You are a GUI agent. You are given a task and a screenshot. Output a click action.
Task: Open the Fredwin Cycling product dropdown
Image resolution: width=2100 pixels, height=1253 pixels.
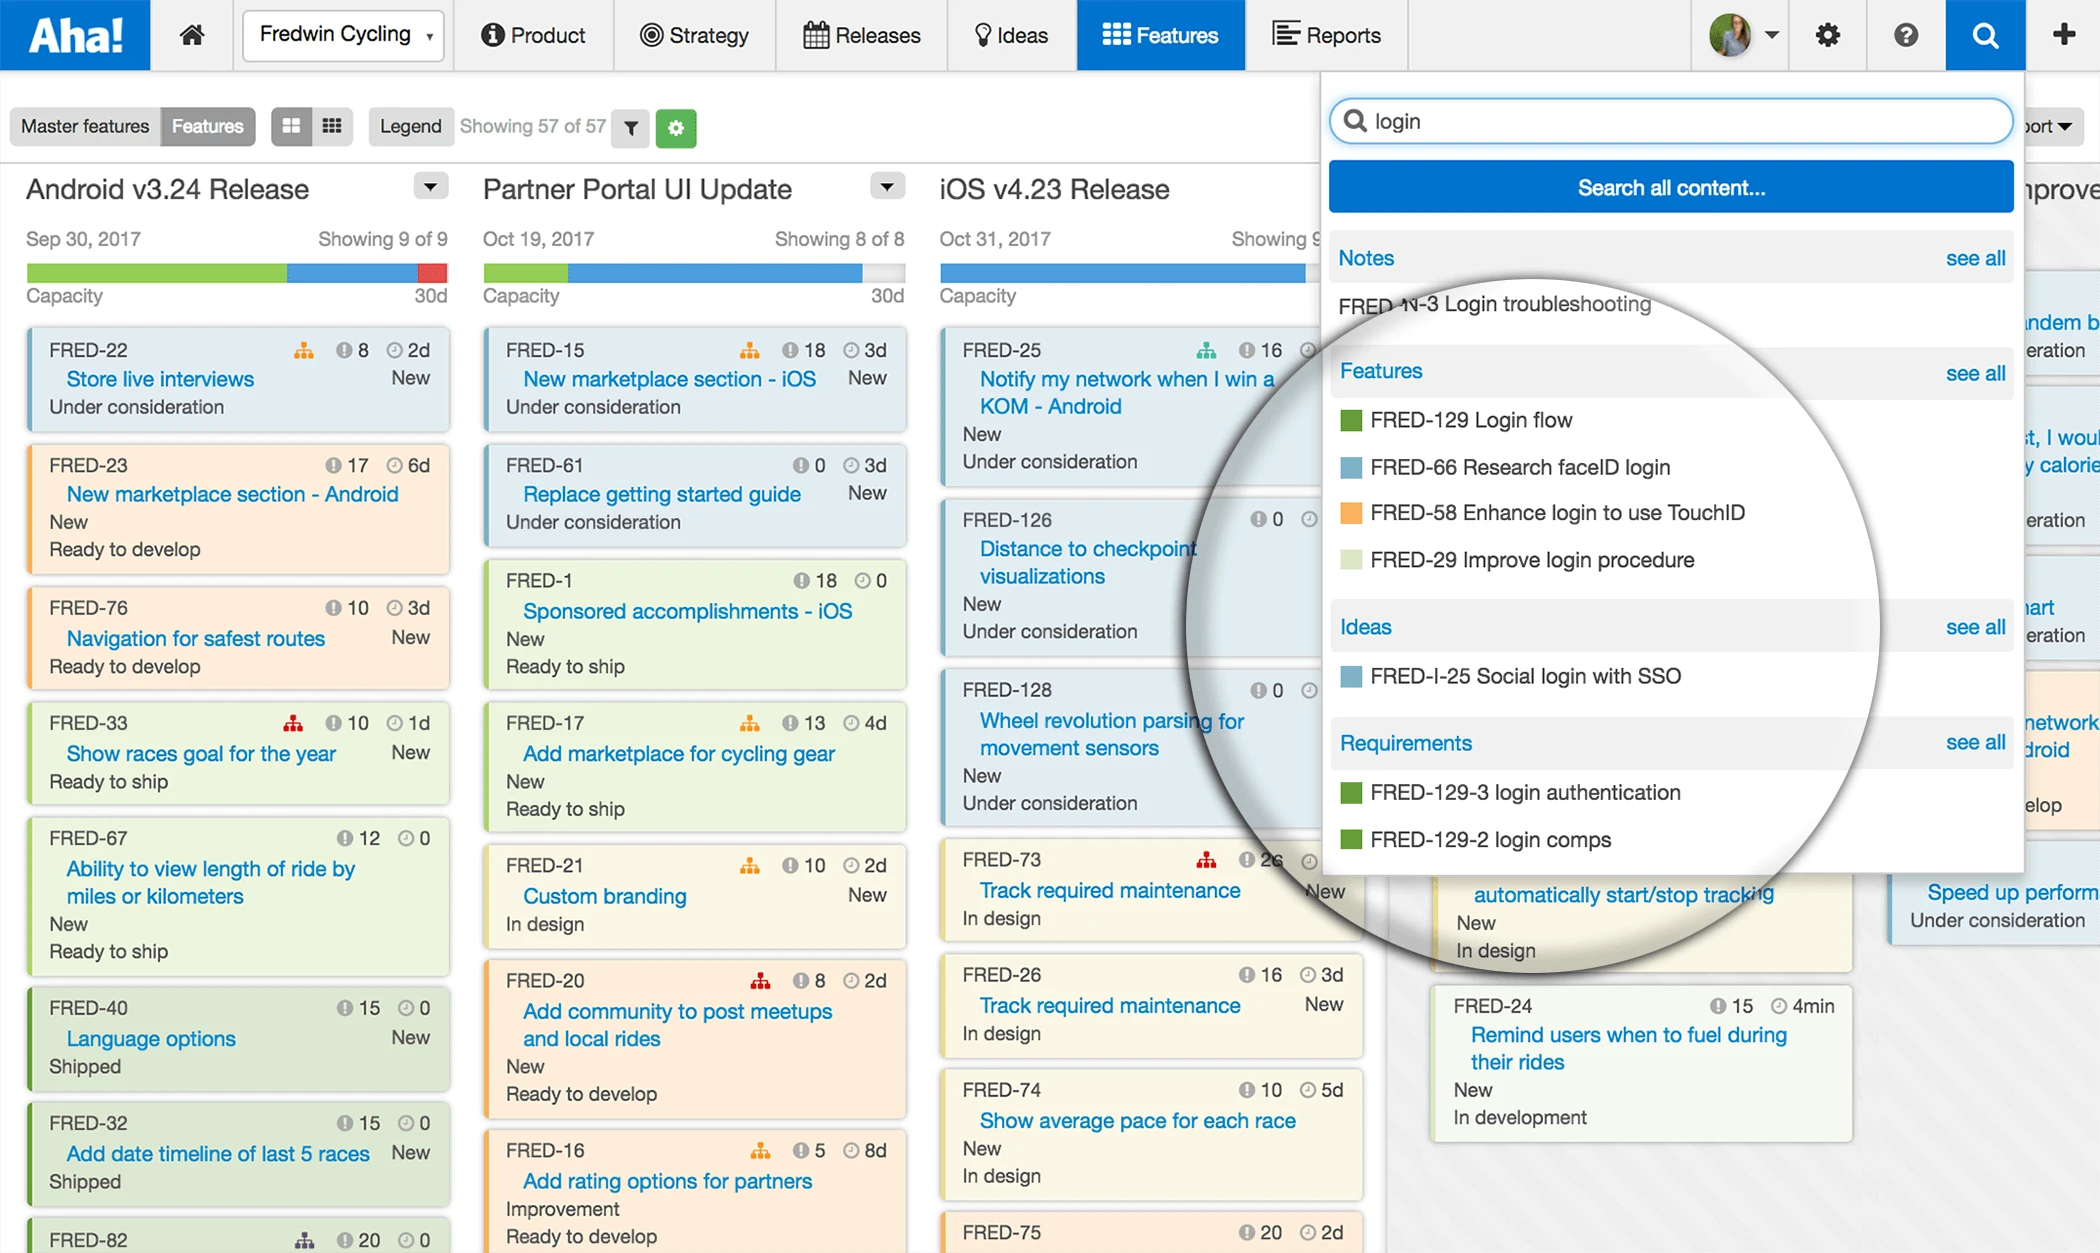pos(344,35)
